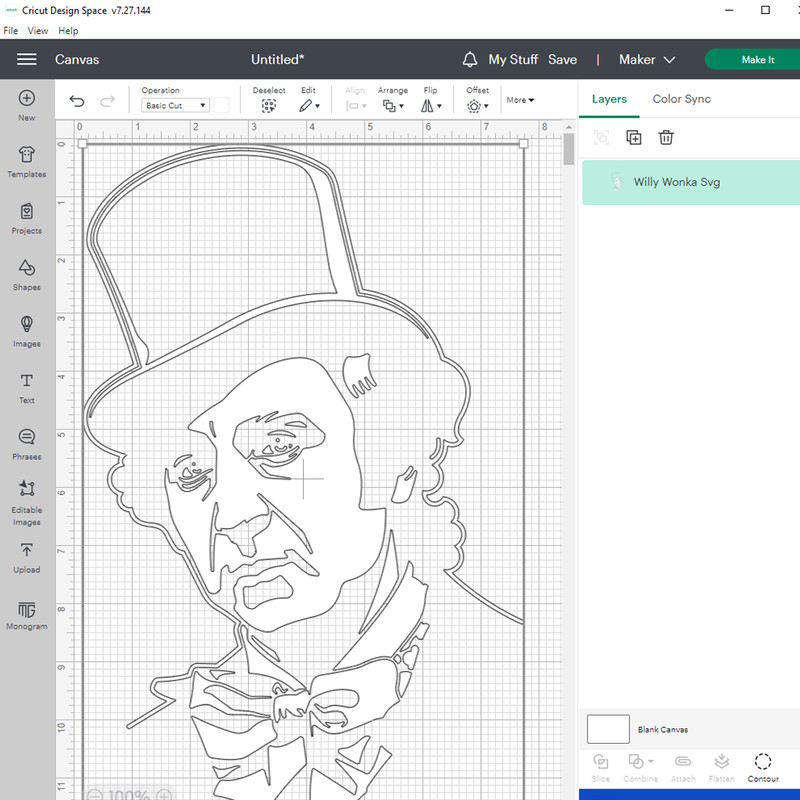800x800 pixels.
Task: Click Save in the header
Action: pyautogui.click(x=562, y=60)
